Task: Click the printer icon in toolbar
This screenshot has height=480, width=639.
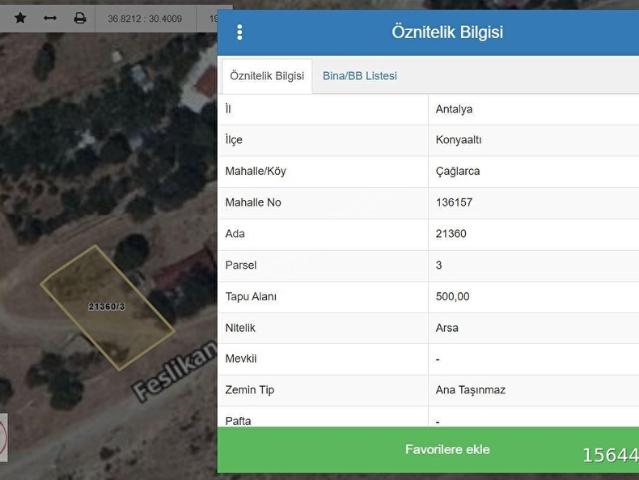Action: point(80,18)
